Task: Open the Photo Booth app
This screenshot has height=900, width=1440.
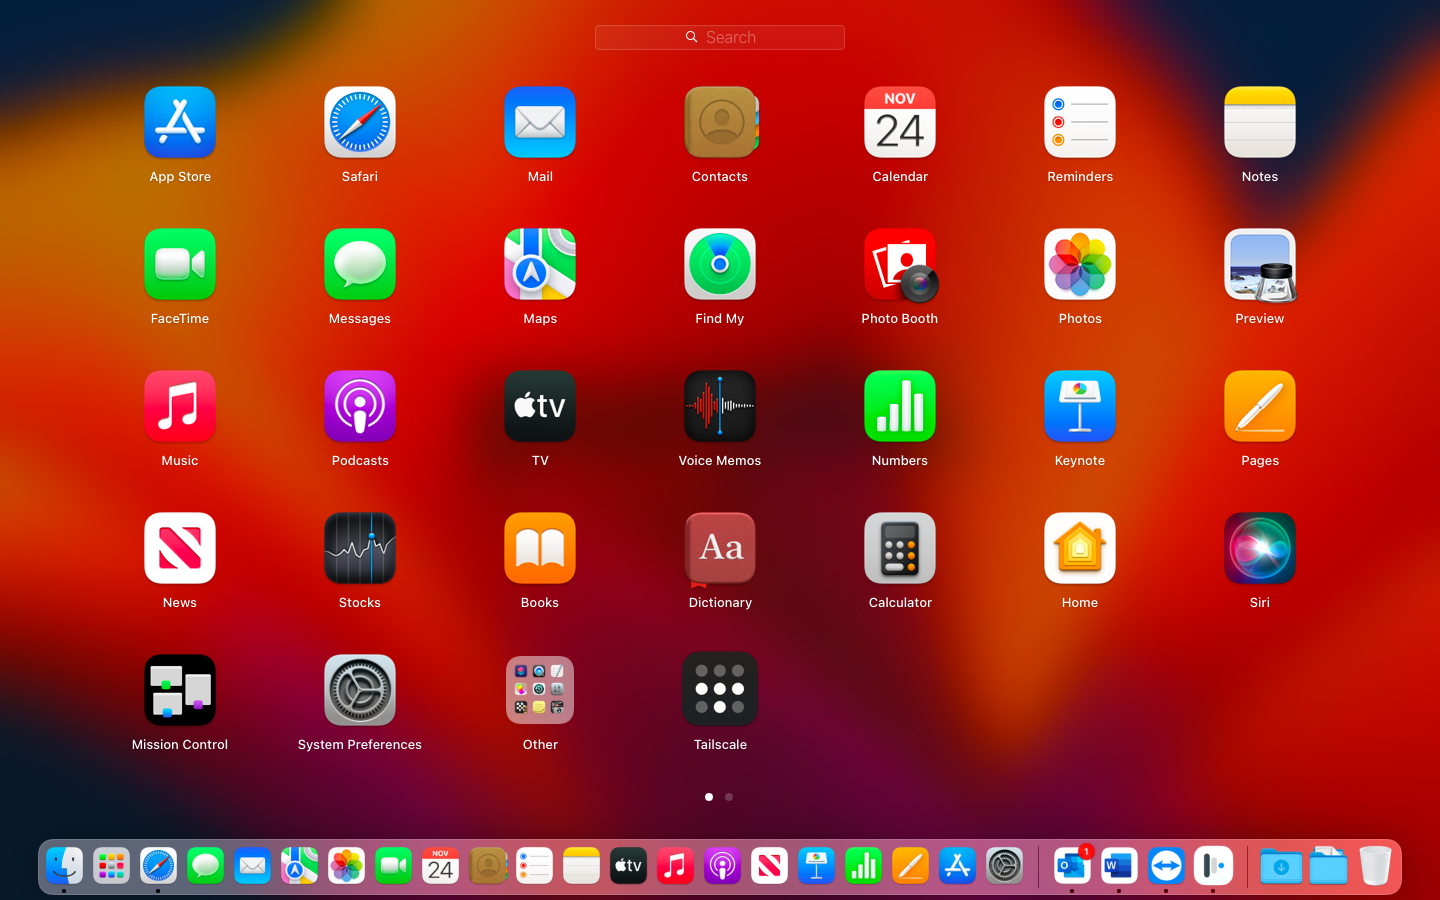Action: [899, 266]
